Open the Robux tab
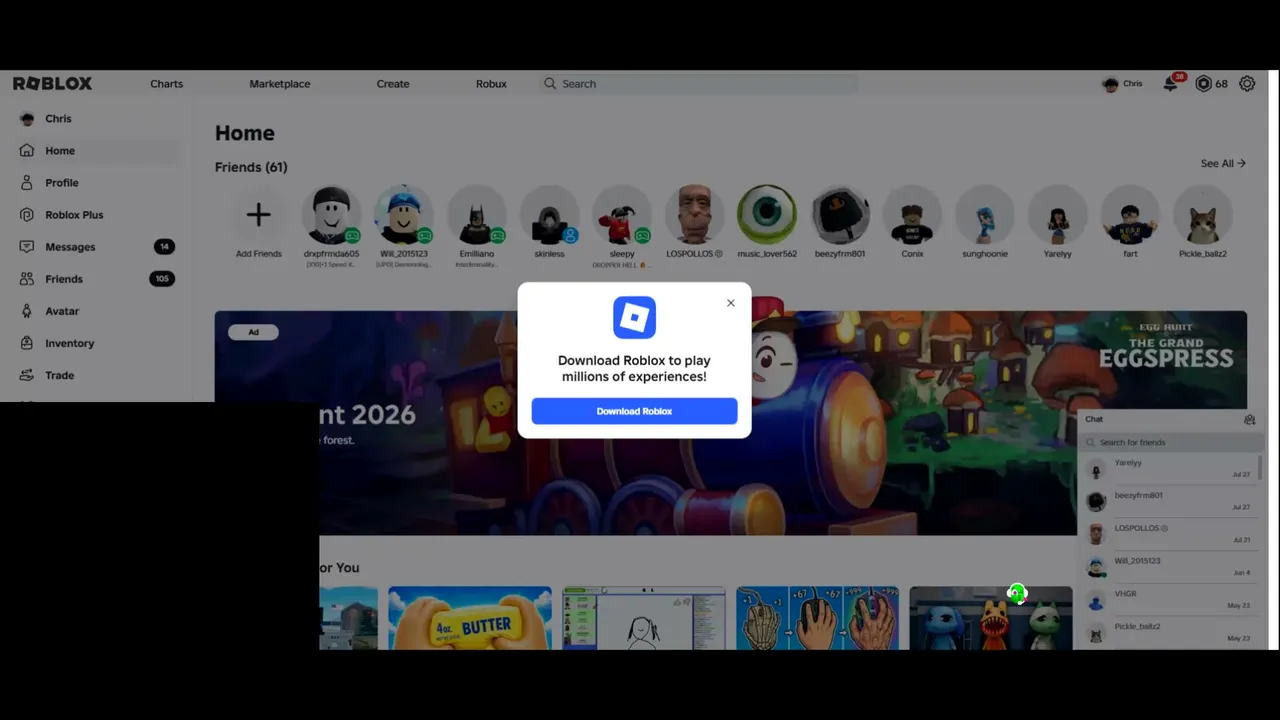Image resolution: width=1280 pixels, height=720 pixels. pyautogui.click(x=491, y=84)
